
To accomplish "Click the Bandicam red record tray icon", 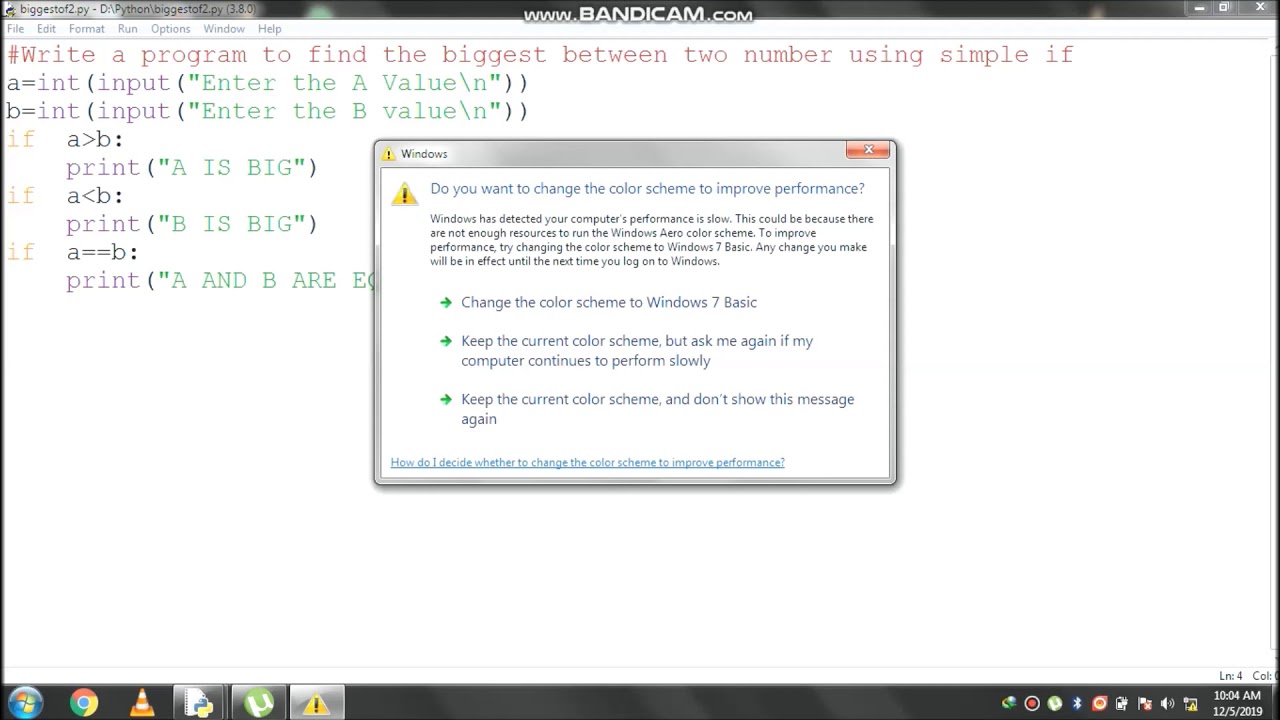I will [1032, 703].
